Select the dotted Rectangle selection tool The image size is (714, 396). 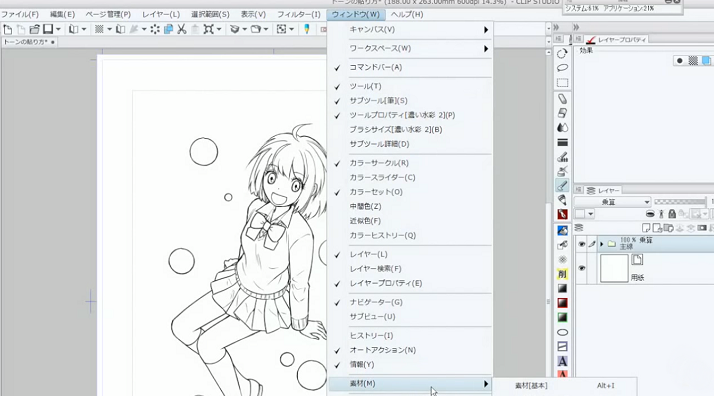pos(562,83)
